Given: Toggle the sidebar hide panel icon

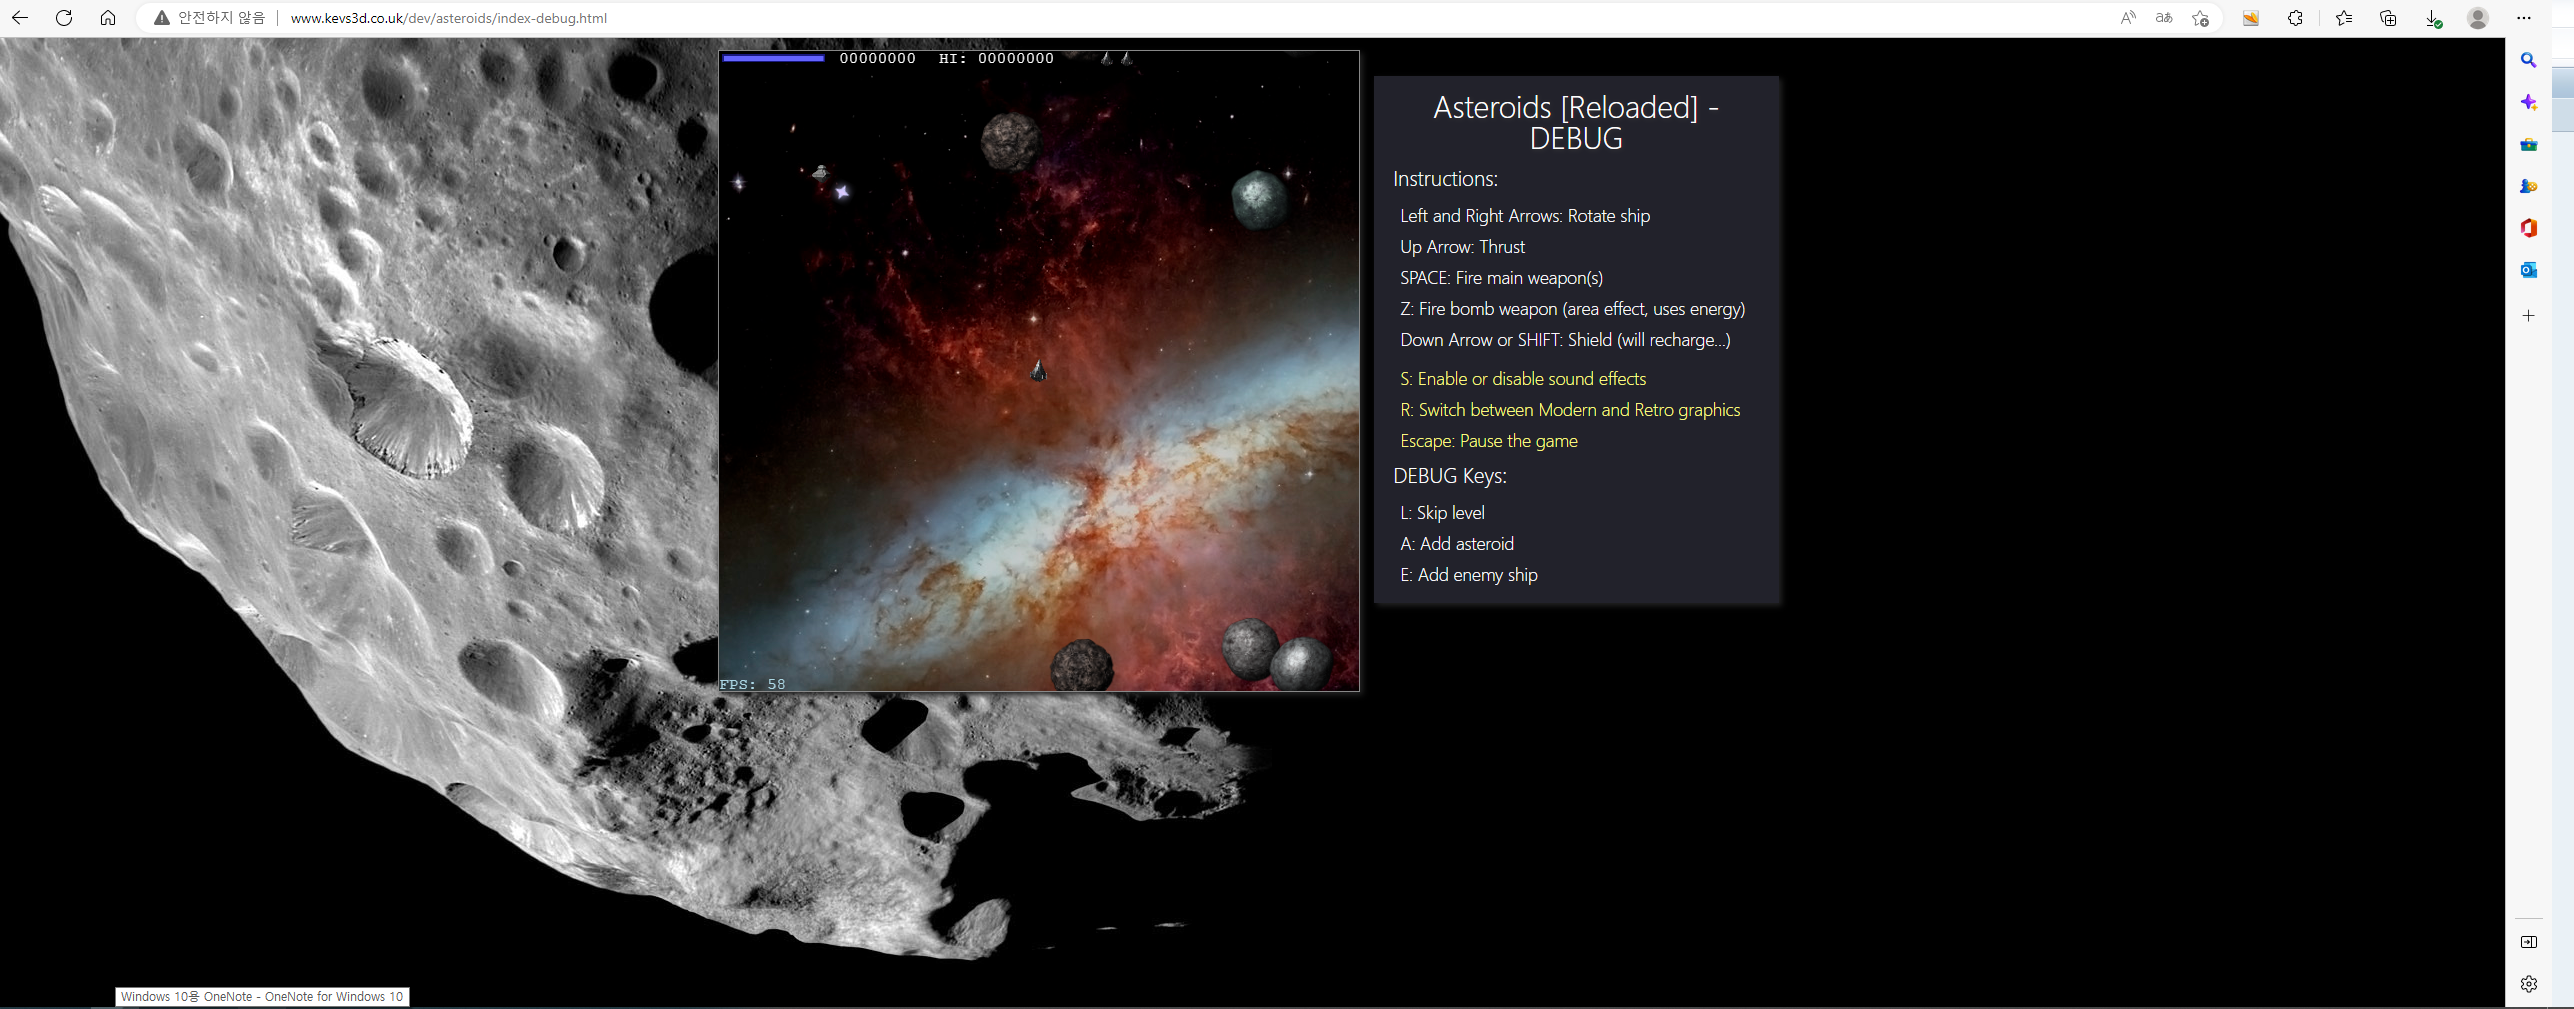Looking at the screenshot, I should [2528, 942].
